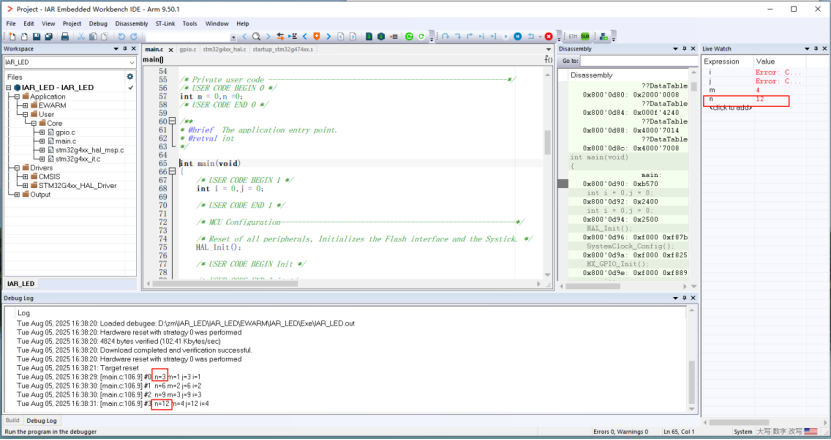Select main.c in the workspace tree
This screenshot has height=440, width=831.
66,141
